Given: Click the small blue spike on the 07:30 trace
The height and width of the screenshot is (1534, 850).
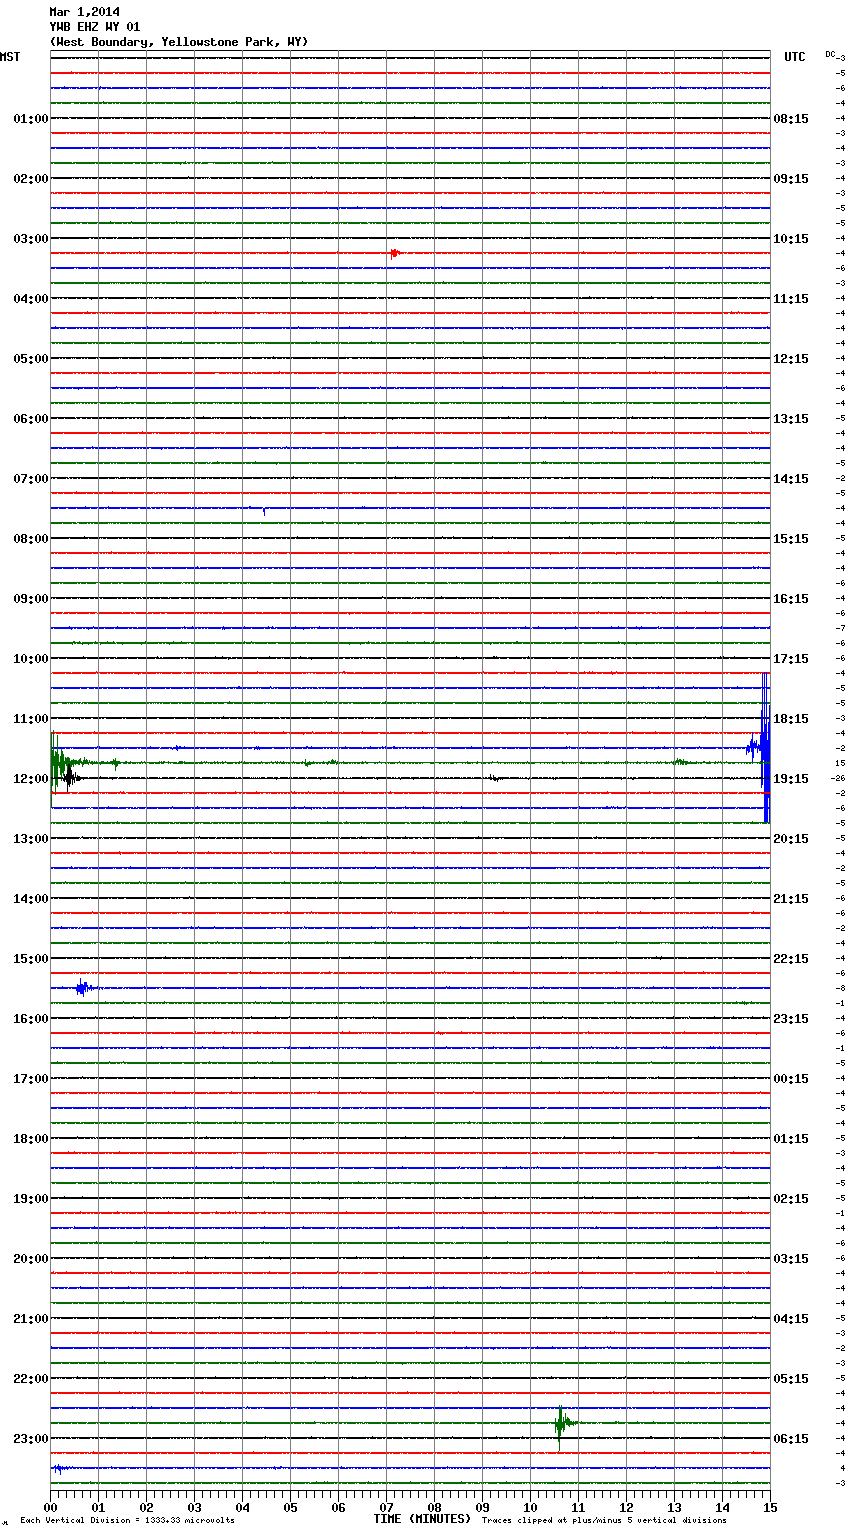Looking at the screenshot, I should pos(264,510).
